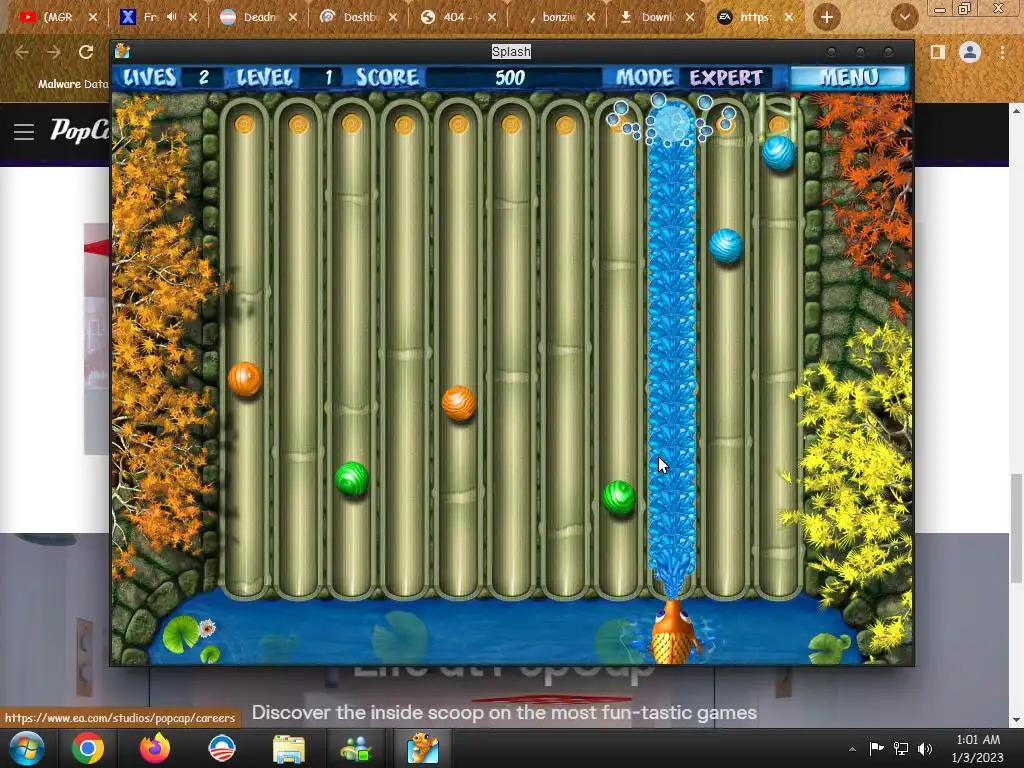1024x768 pixels.
Task: Open the tab search dropdown in Chrome
Action: click(904, 18)
